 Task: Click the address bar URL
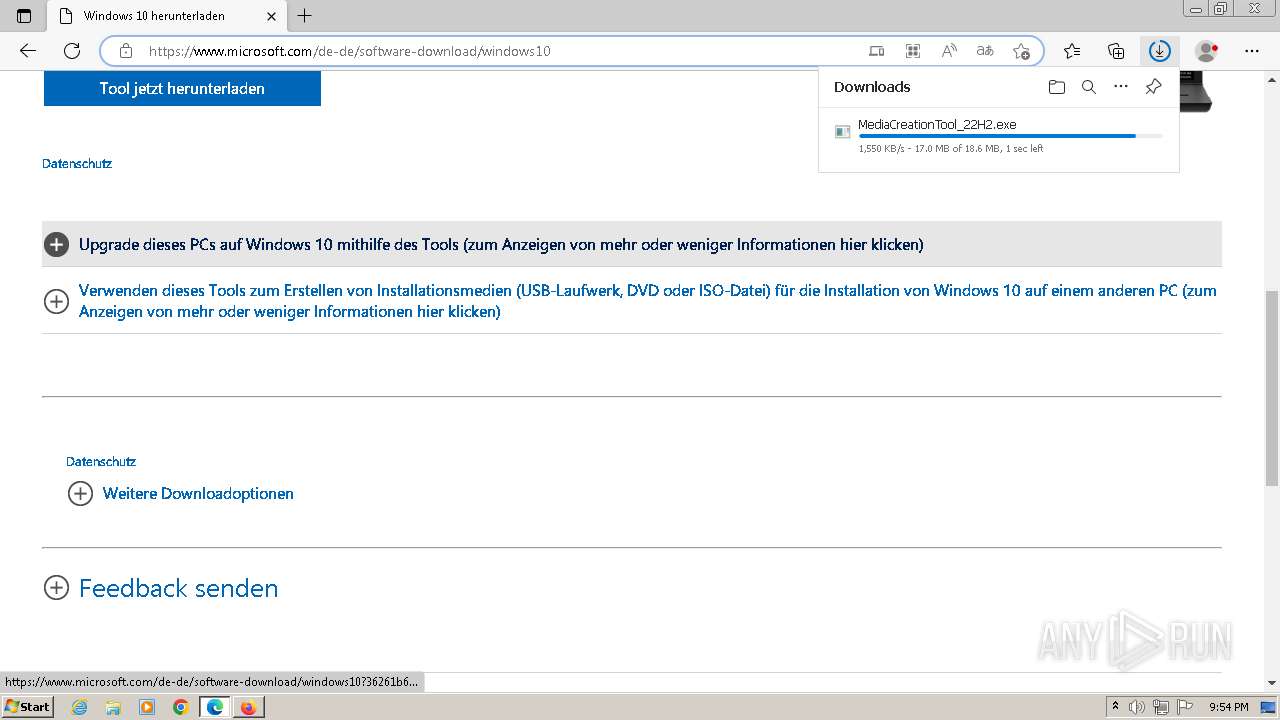point(350,51)
